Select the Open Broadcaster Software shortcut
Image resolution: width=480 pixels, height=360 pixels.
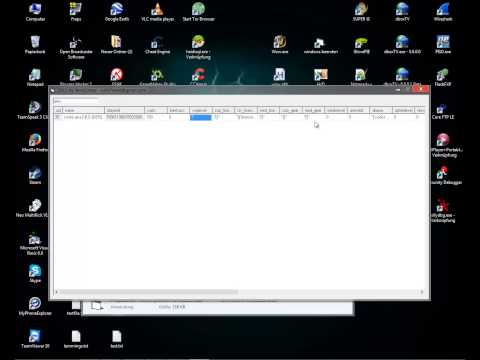pyautogui.click(x=76, y=47)
